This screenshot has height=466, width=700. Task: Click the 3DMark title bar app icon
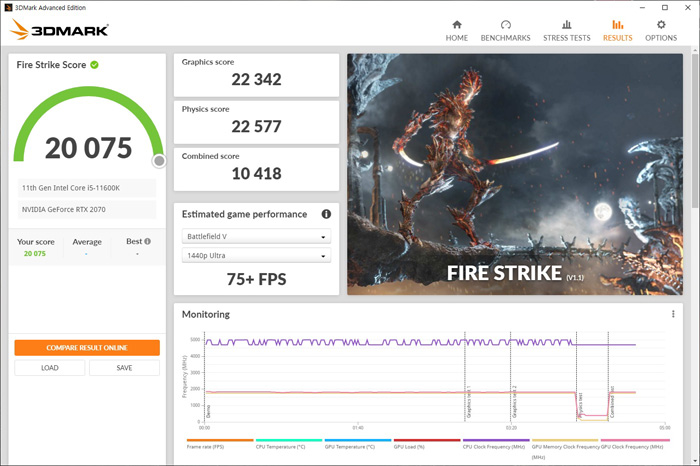click(8, 8)
